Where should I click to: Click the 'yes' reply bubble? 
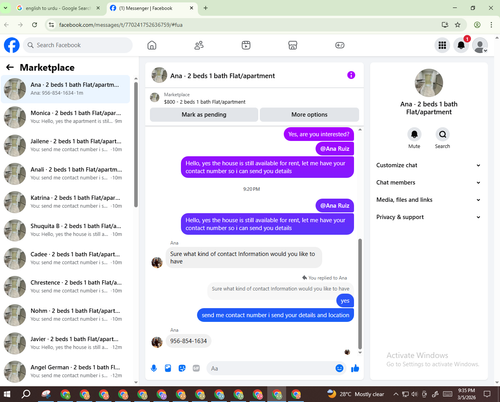(345, 301)
